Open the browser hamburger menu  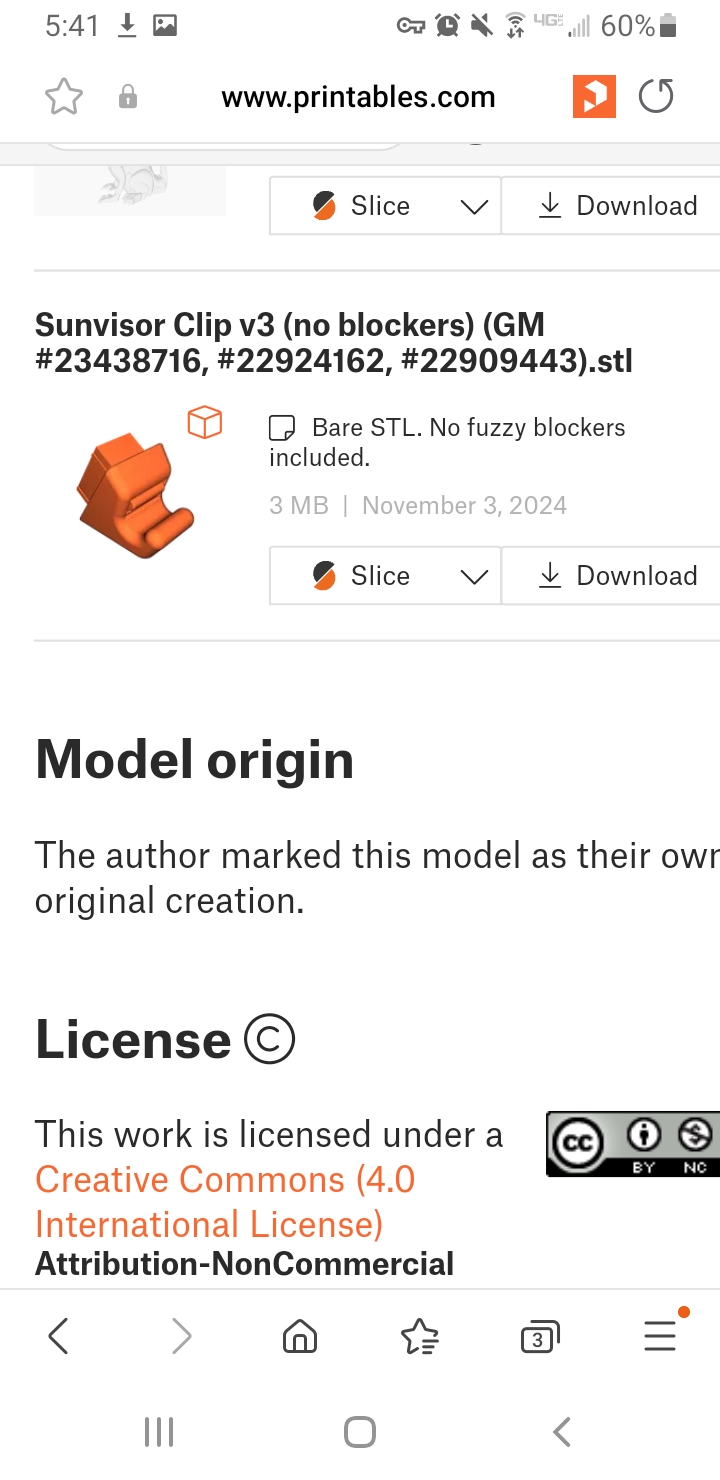click(661, 1335)
